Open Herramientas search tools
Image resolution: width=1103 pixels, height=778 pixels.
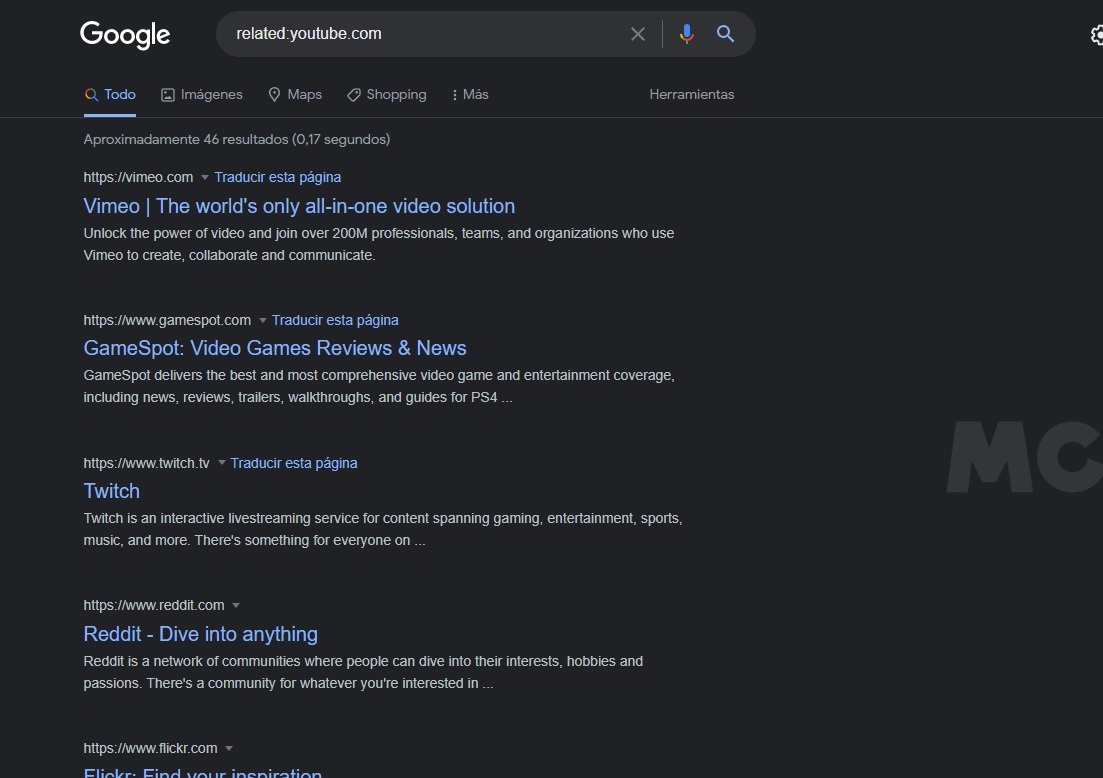tap(691, 94)
